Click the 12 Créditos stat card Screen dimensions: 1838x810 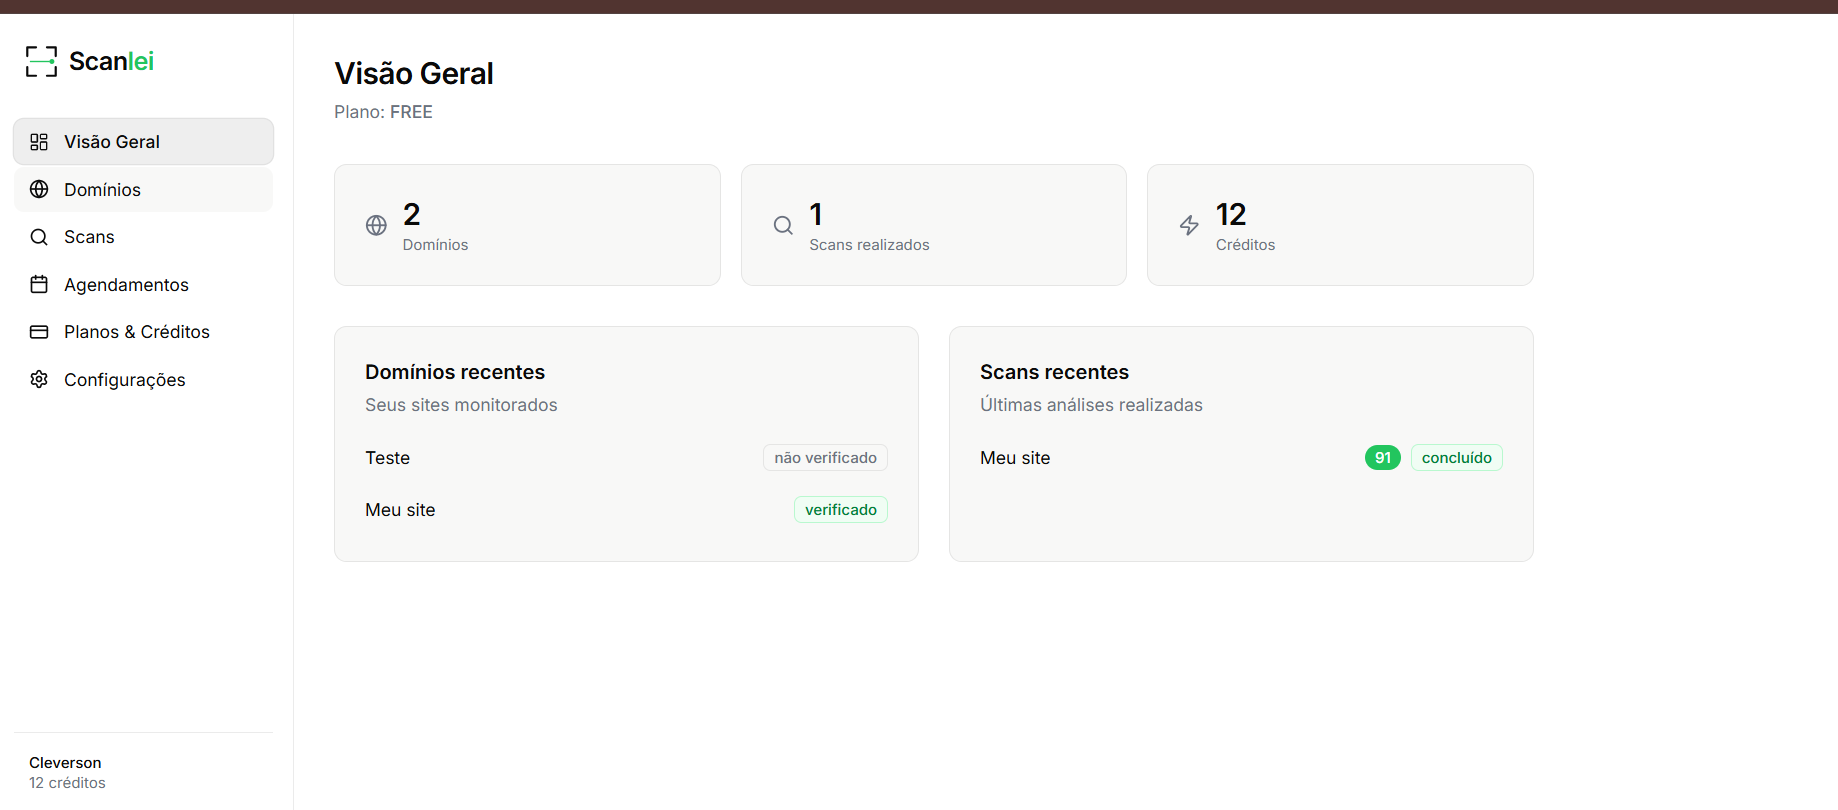(1340, 225)
